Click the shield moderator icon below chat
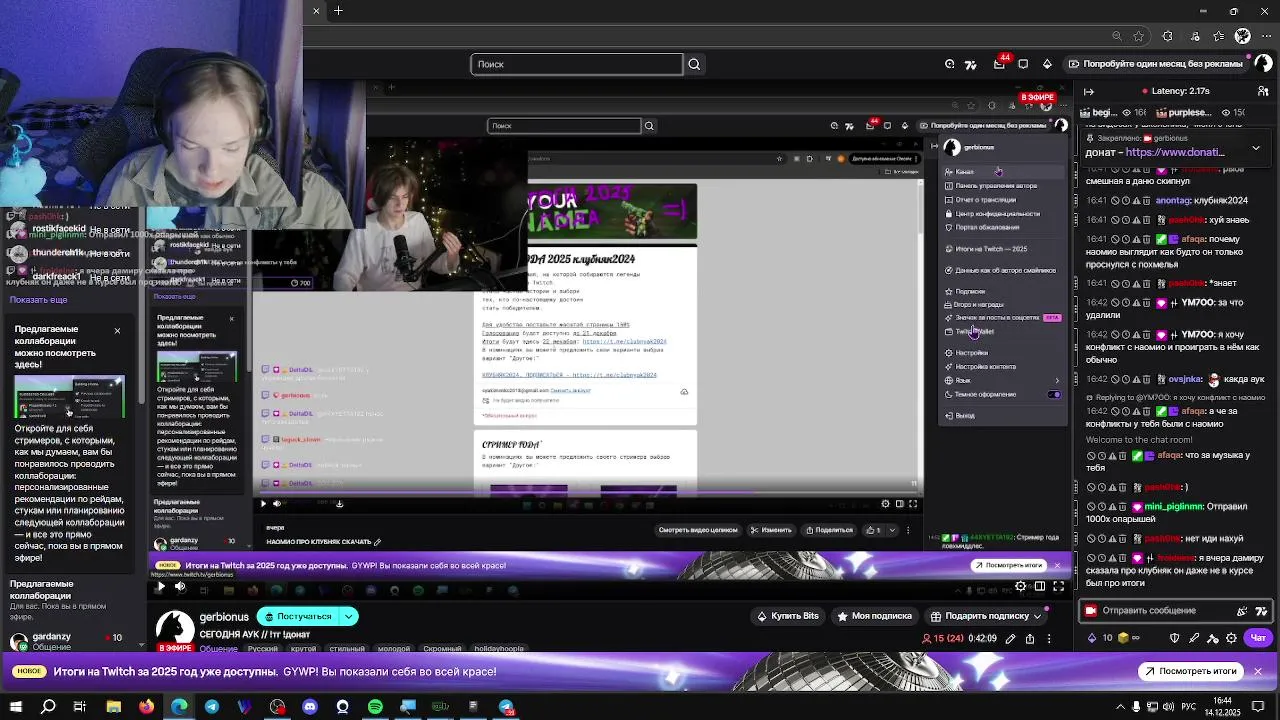1280x720 pixels. click(1175, 638)
